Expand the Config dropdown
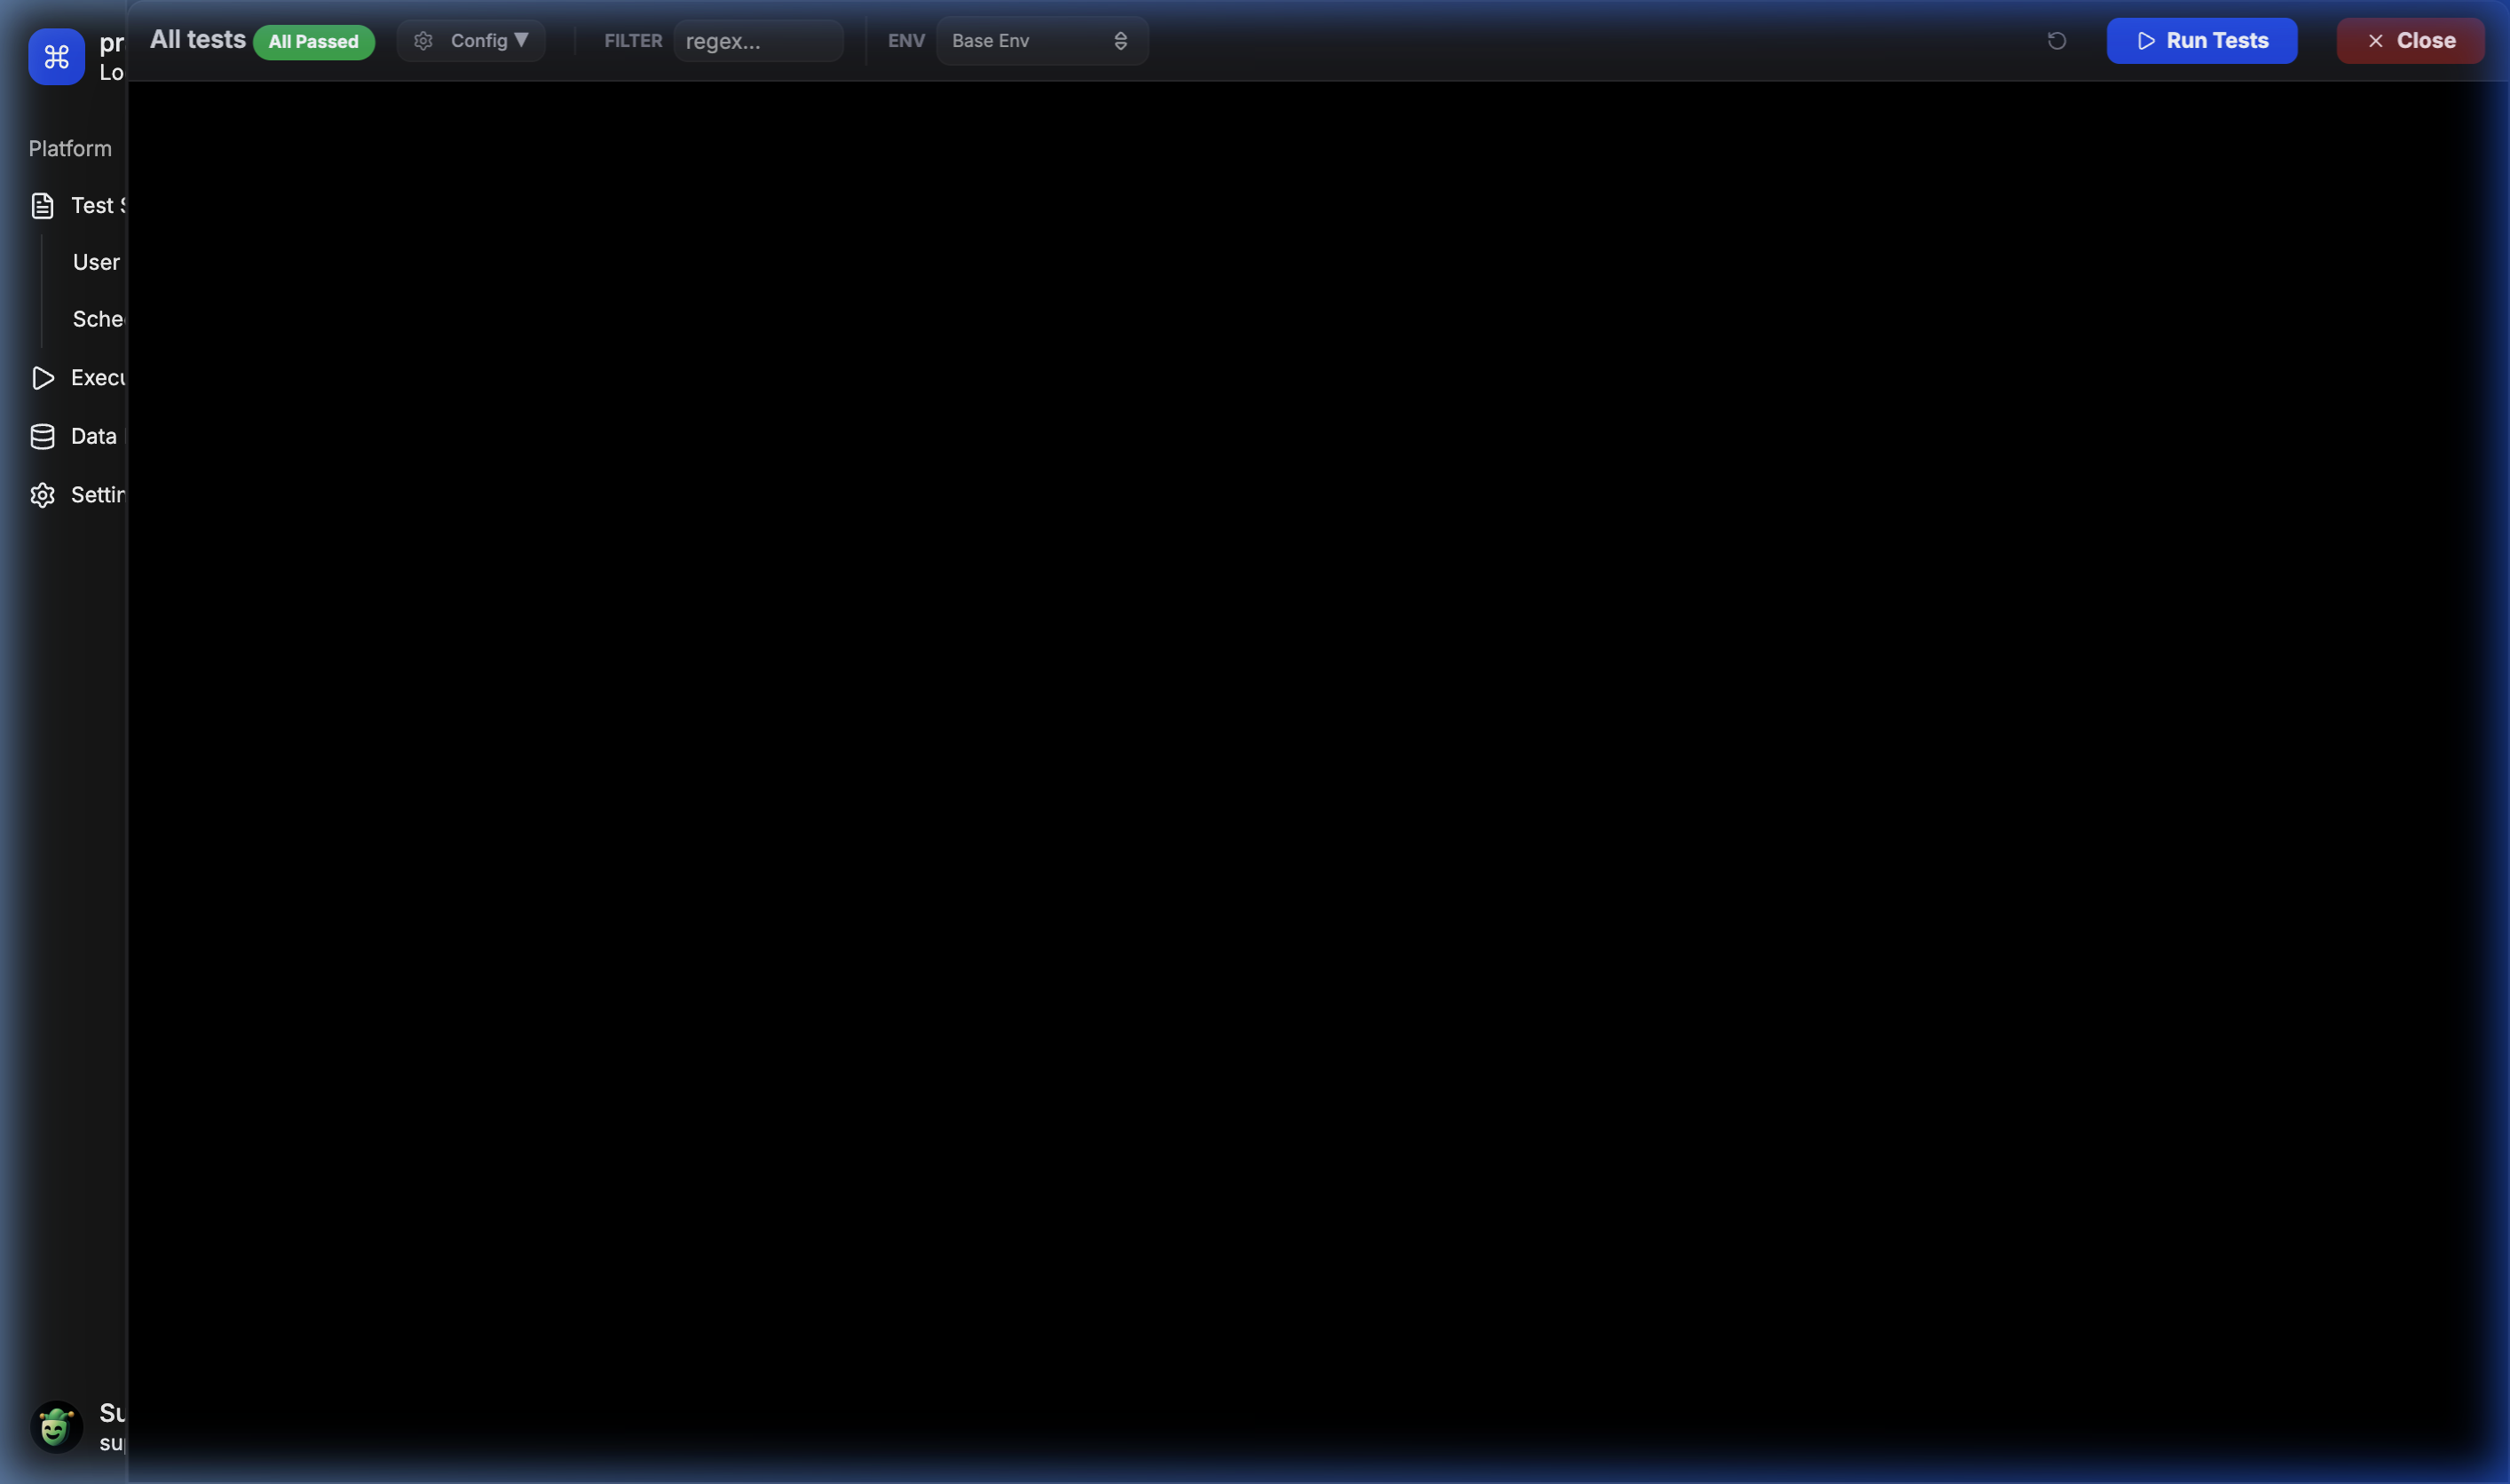The image size is (2510, 1484). tap(471, 41)
